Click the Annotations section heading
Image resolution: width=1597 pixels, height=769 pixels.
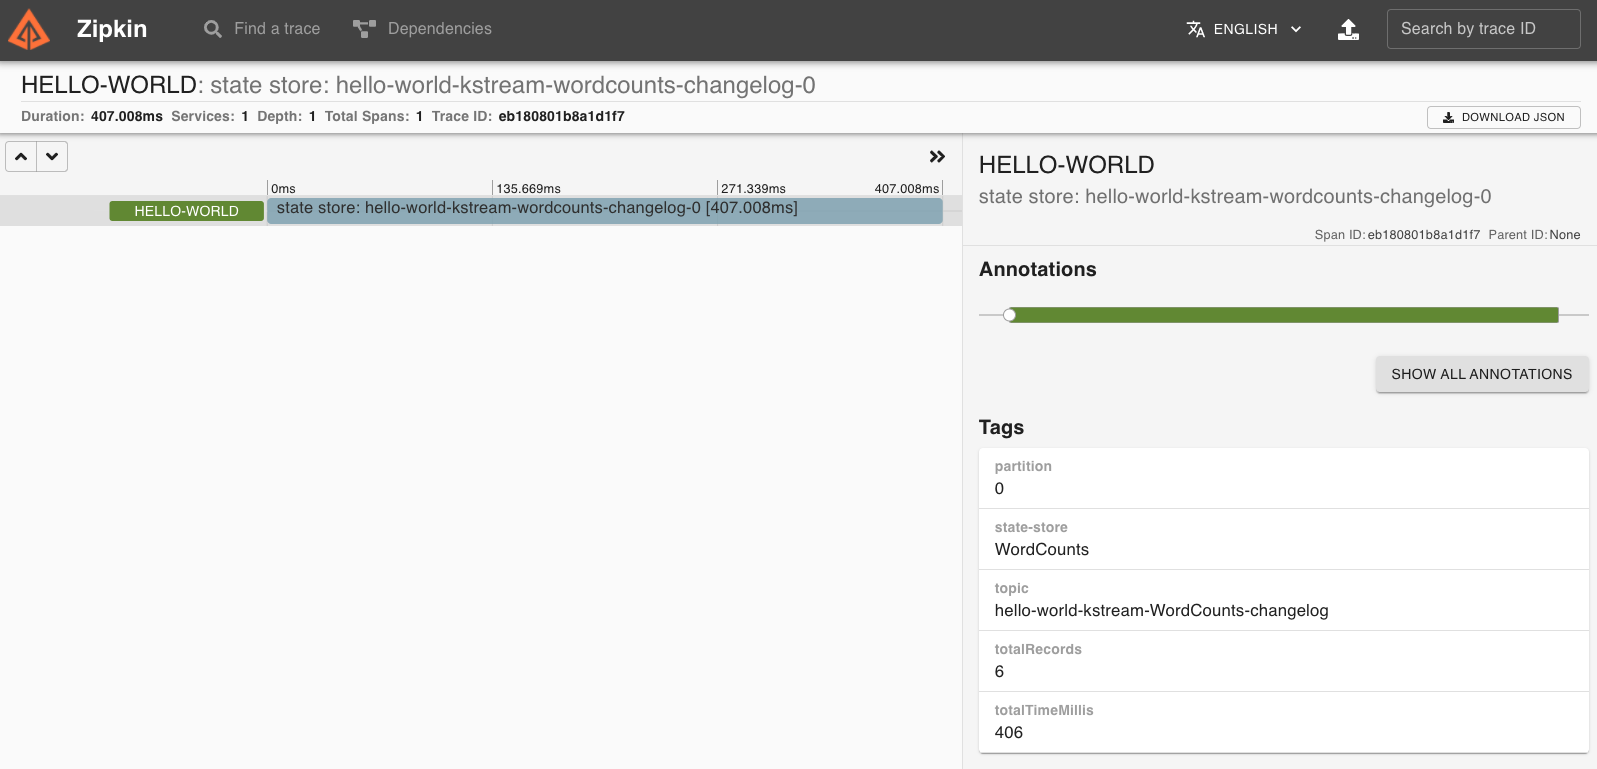(x=1037, y=269)
